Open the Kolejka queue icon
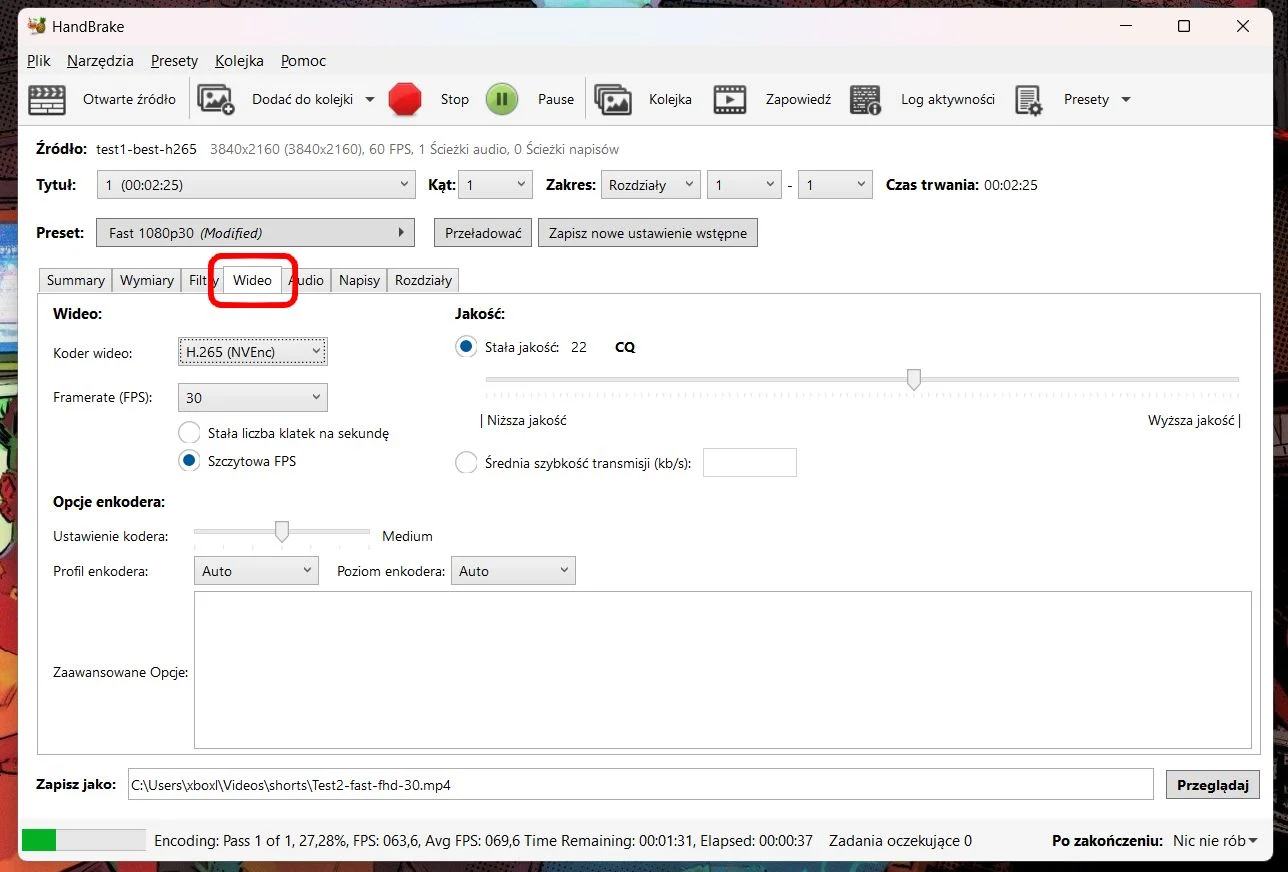Image resolution: width=1288 pixels, height=872 pixels. pyautogui.click(x=613, y=99)
